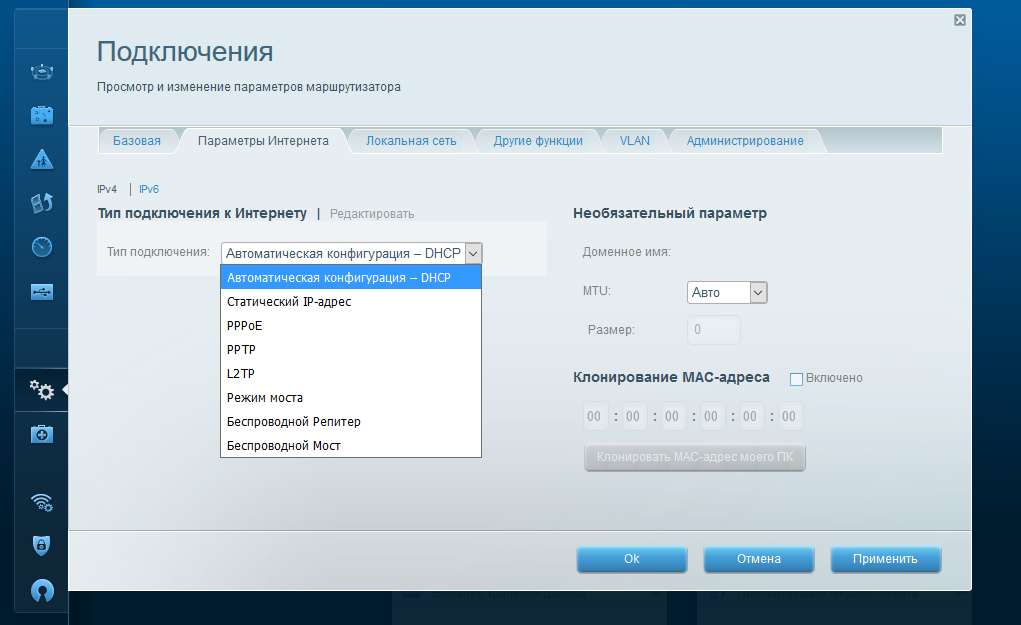Image resolution: width=1021 pixels, height=625 pixels.
Task: Open Media Prioritization sidebar icon
Action: [42, 203]
